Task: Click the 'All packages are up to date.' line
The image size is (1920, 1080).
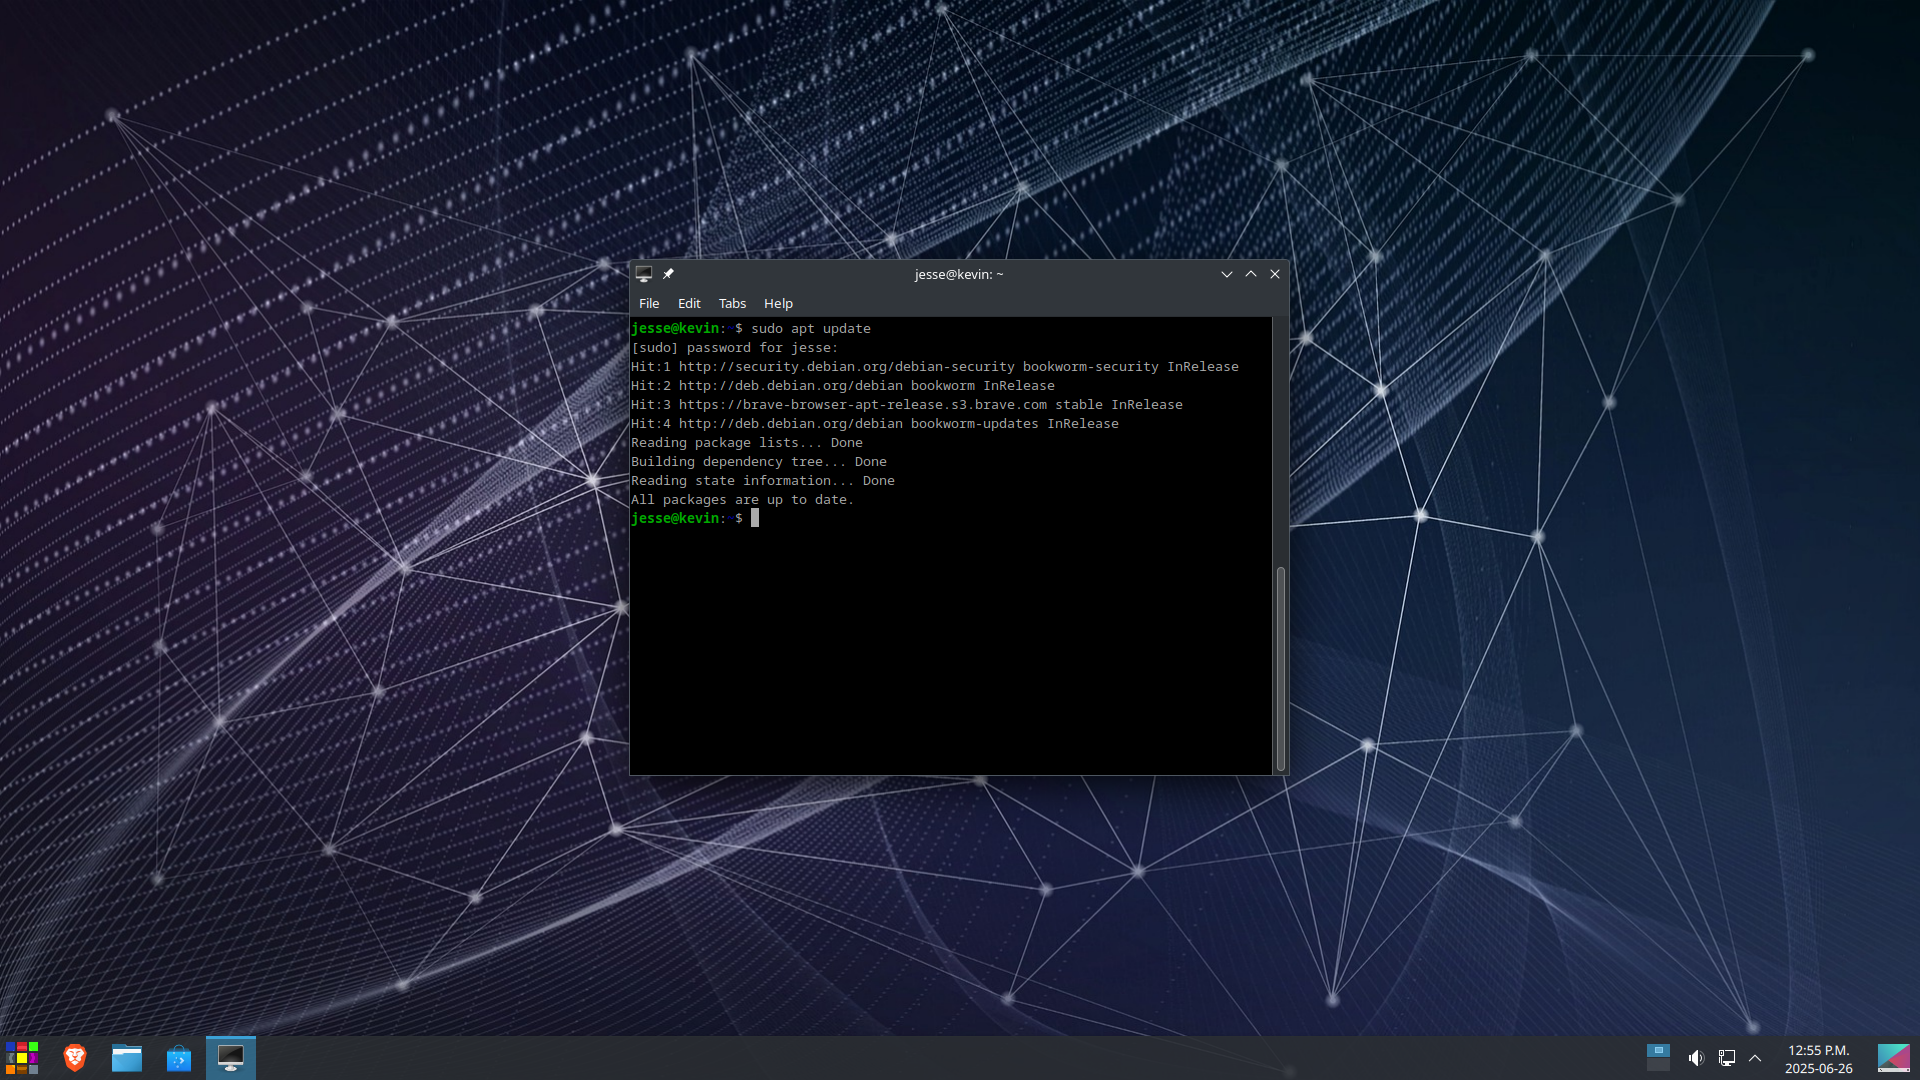Action: pyautogui.click(x=742, y=499)
